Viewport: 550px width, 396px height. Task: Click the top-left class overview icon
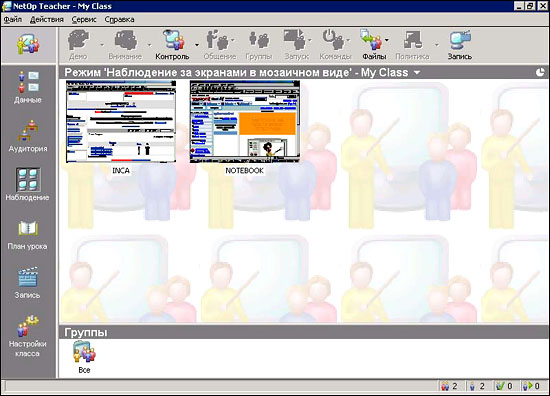click(x=28, y=45)
